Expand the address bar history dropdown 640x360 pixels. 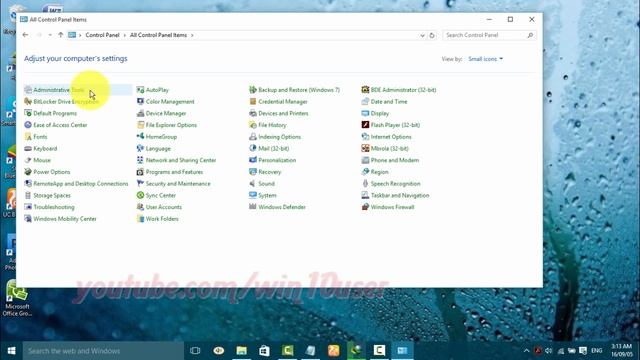click(422, 36)
